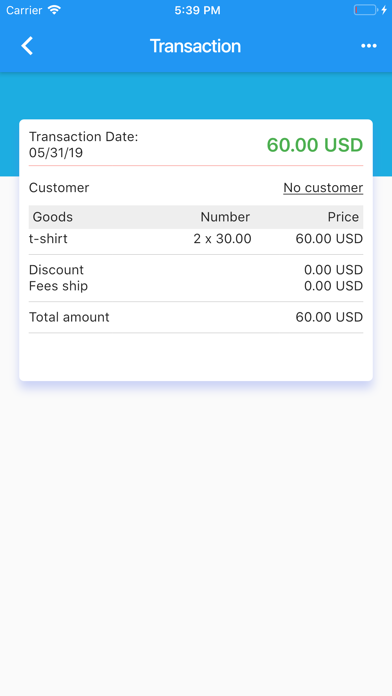Viewport: 392px width, 696px height.
Task: Open the three-dot more options menu
Action: (x=369, y=46)
